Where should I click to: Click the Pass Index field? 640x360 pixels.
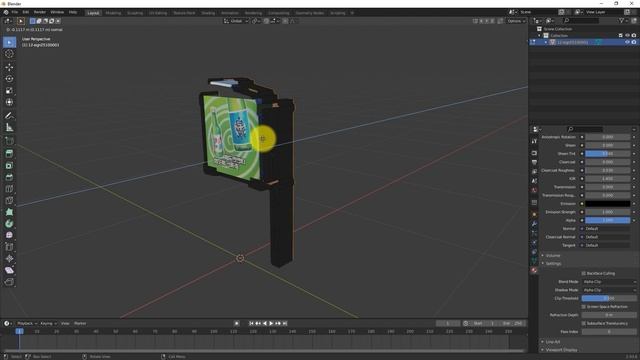[x=609, y=332]
